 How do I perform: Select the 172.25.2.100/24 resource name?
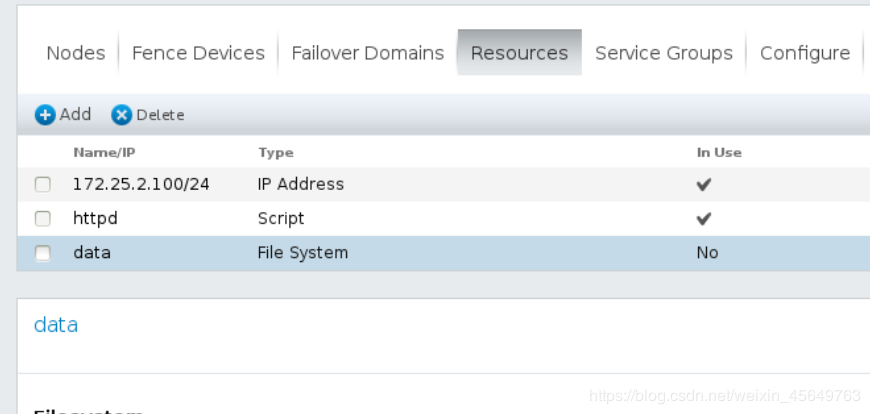tap(141, 184)
